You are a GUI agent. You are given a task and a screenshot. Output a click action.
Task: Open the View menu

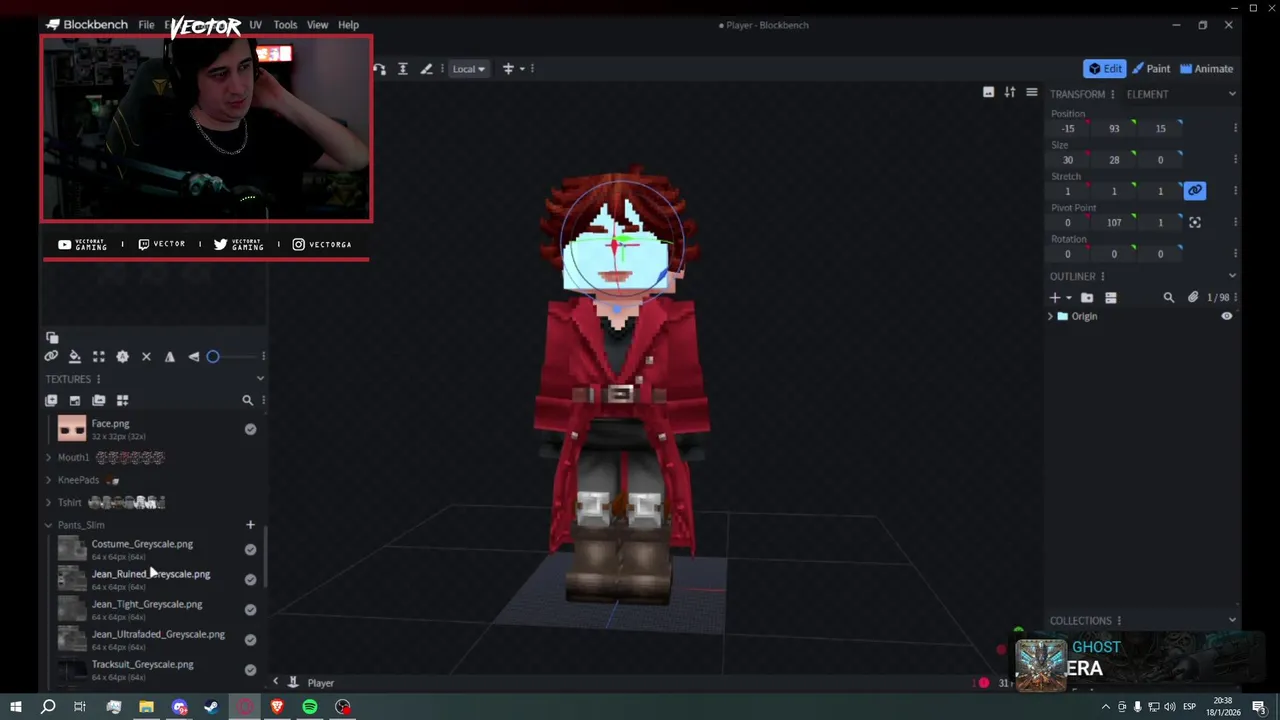[x=317, y=25]
